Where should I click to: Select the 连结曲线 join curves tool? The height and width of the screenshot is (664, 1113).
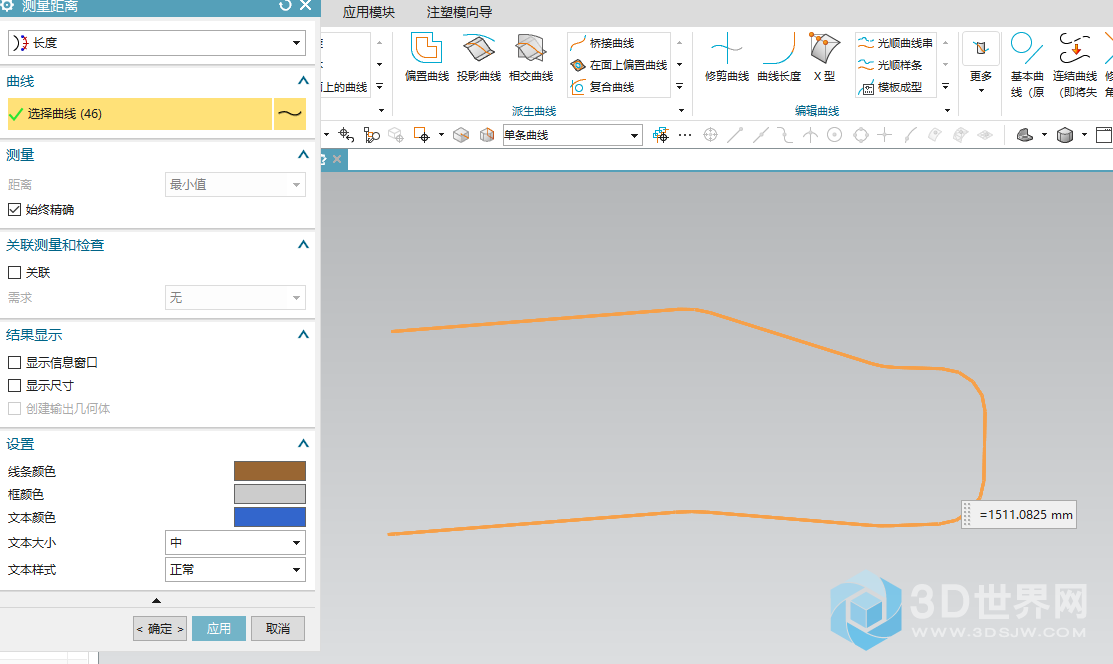[x=1075, y=65]
